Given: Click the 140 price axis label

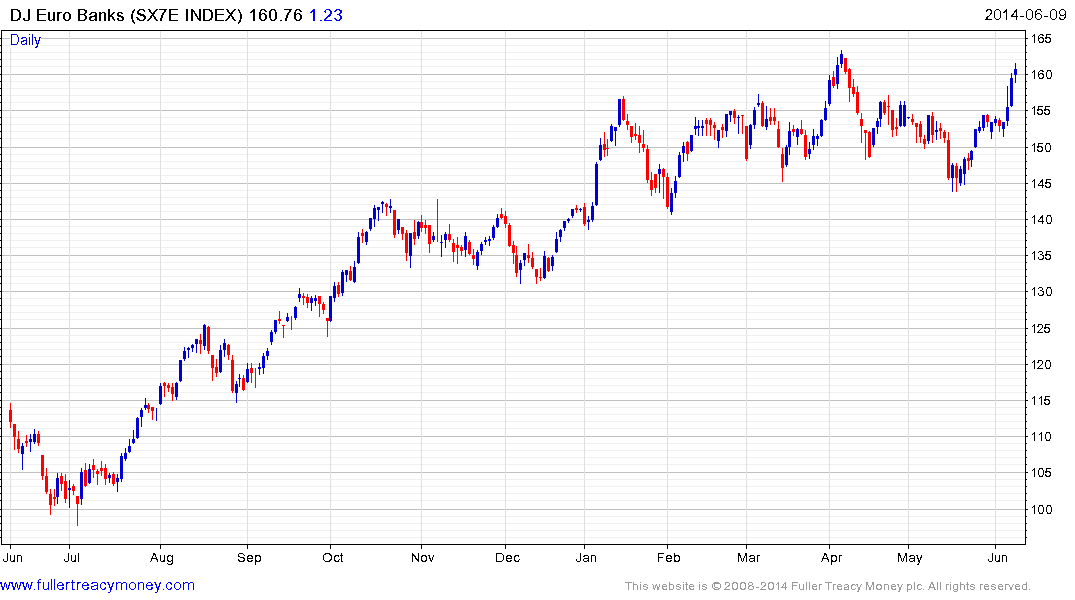Looking at the screenshot, I should (1041, 220).
